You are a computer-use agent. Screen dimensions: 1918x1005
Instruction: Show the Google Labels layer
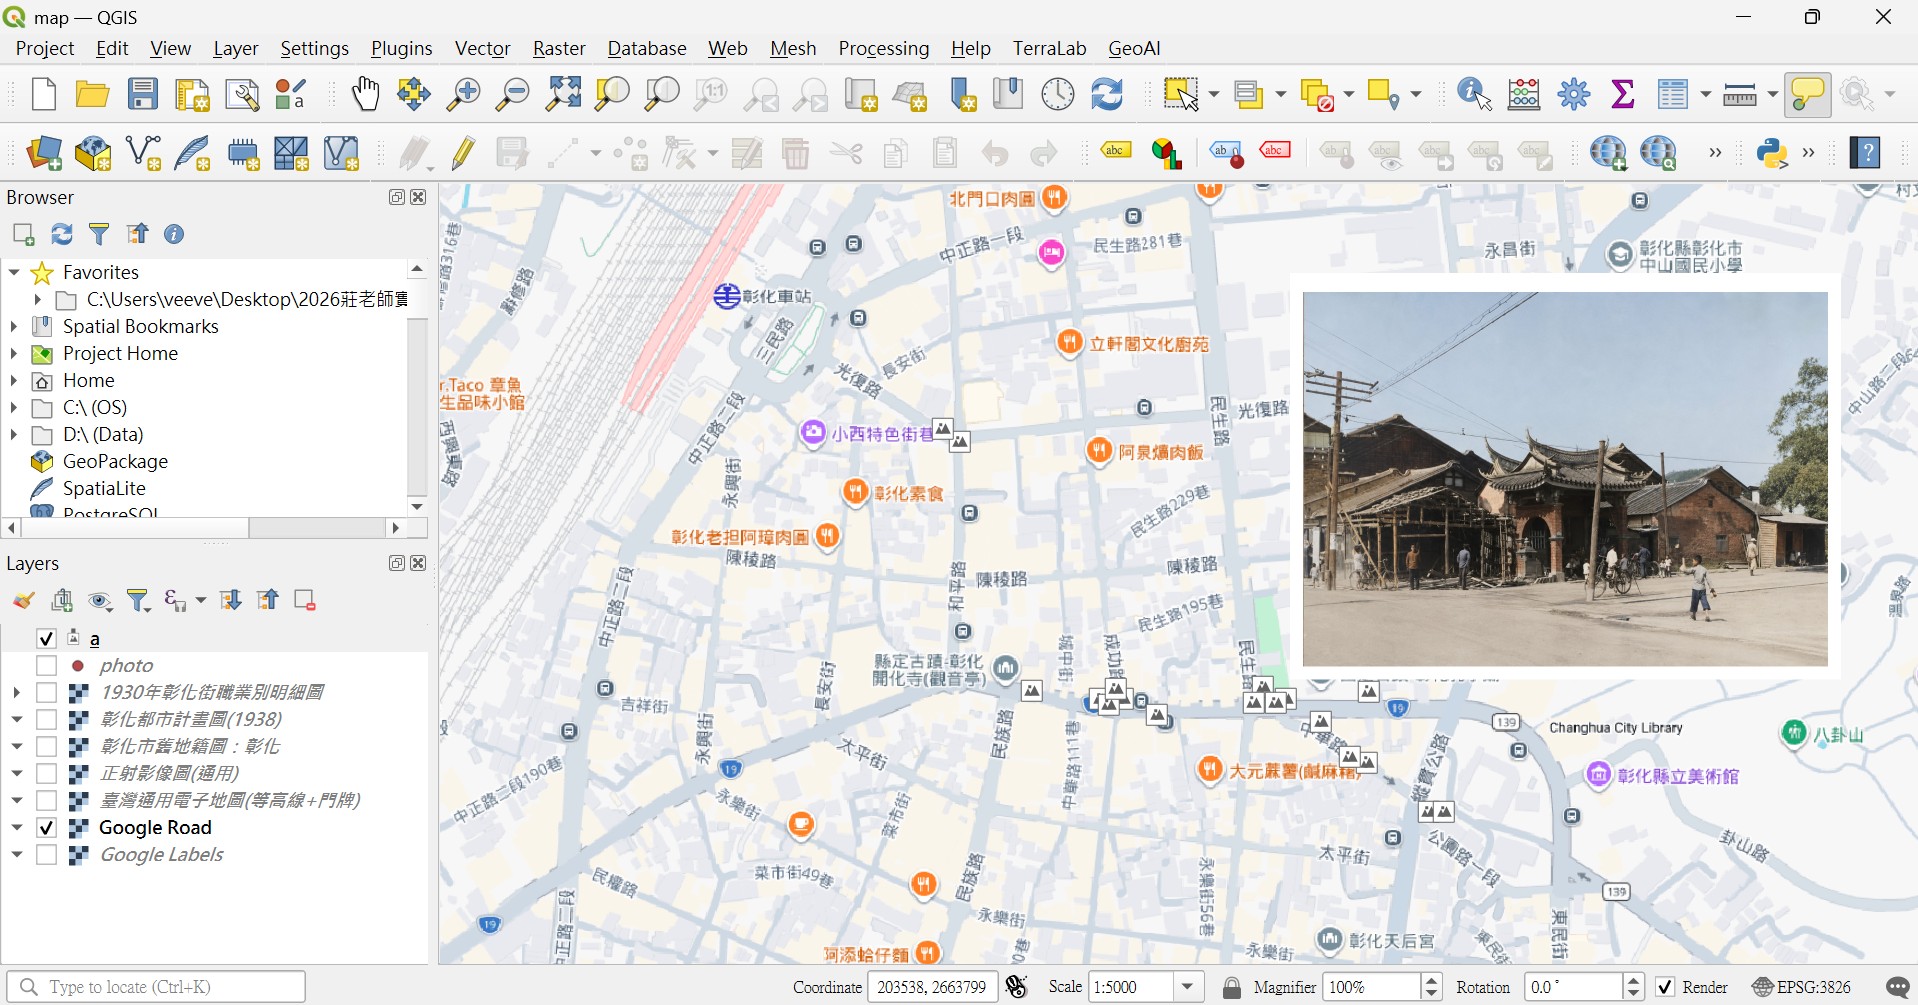coord(46,854)
